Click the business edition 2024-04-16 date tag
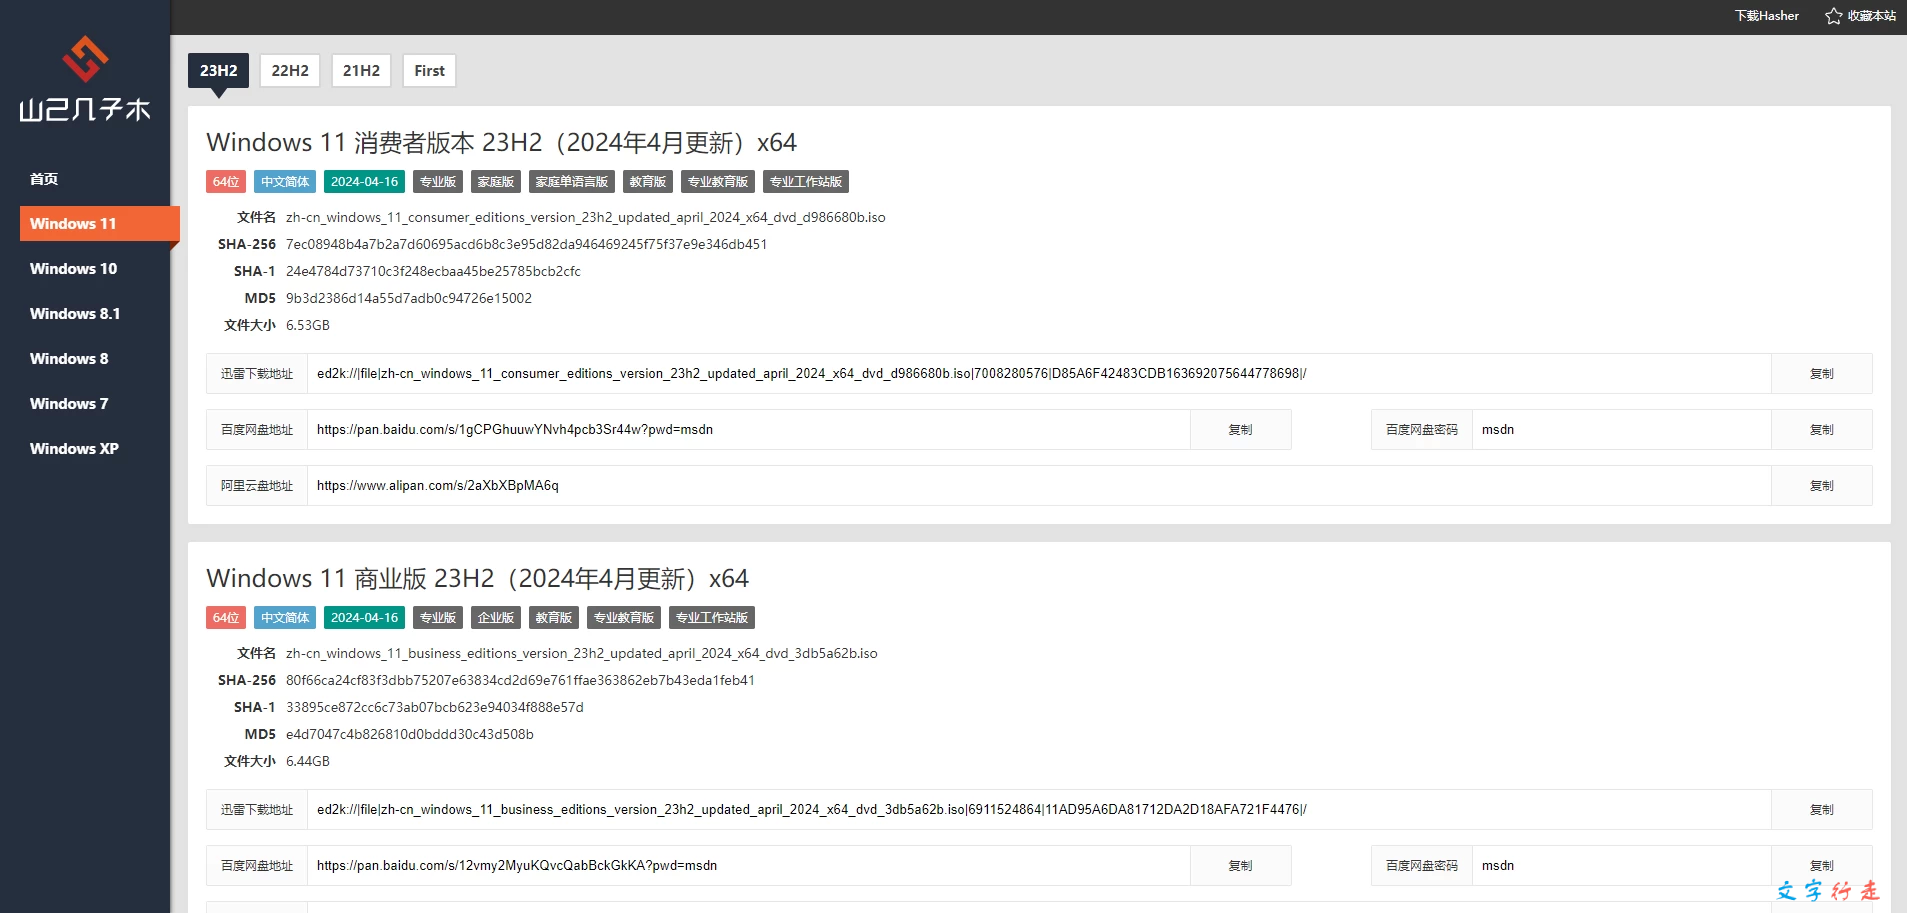 click(x=364, y=618)
